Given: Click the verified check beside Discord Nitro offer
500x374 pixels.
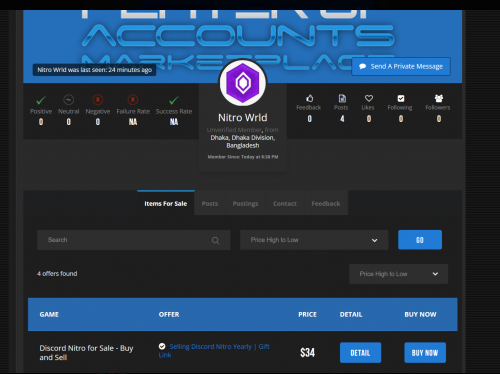Looking at the screenshot, I should (162, 346).
